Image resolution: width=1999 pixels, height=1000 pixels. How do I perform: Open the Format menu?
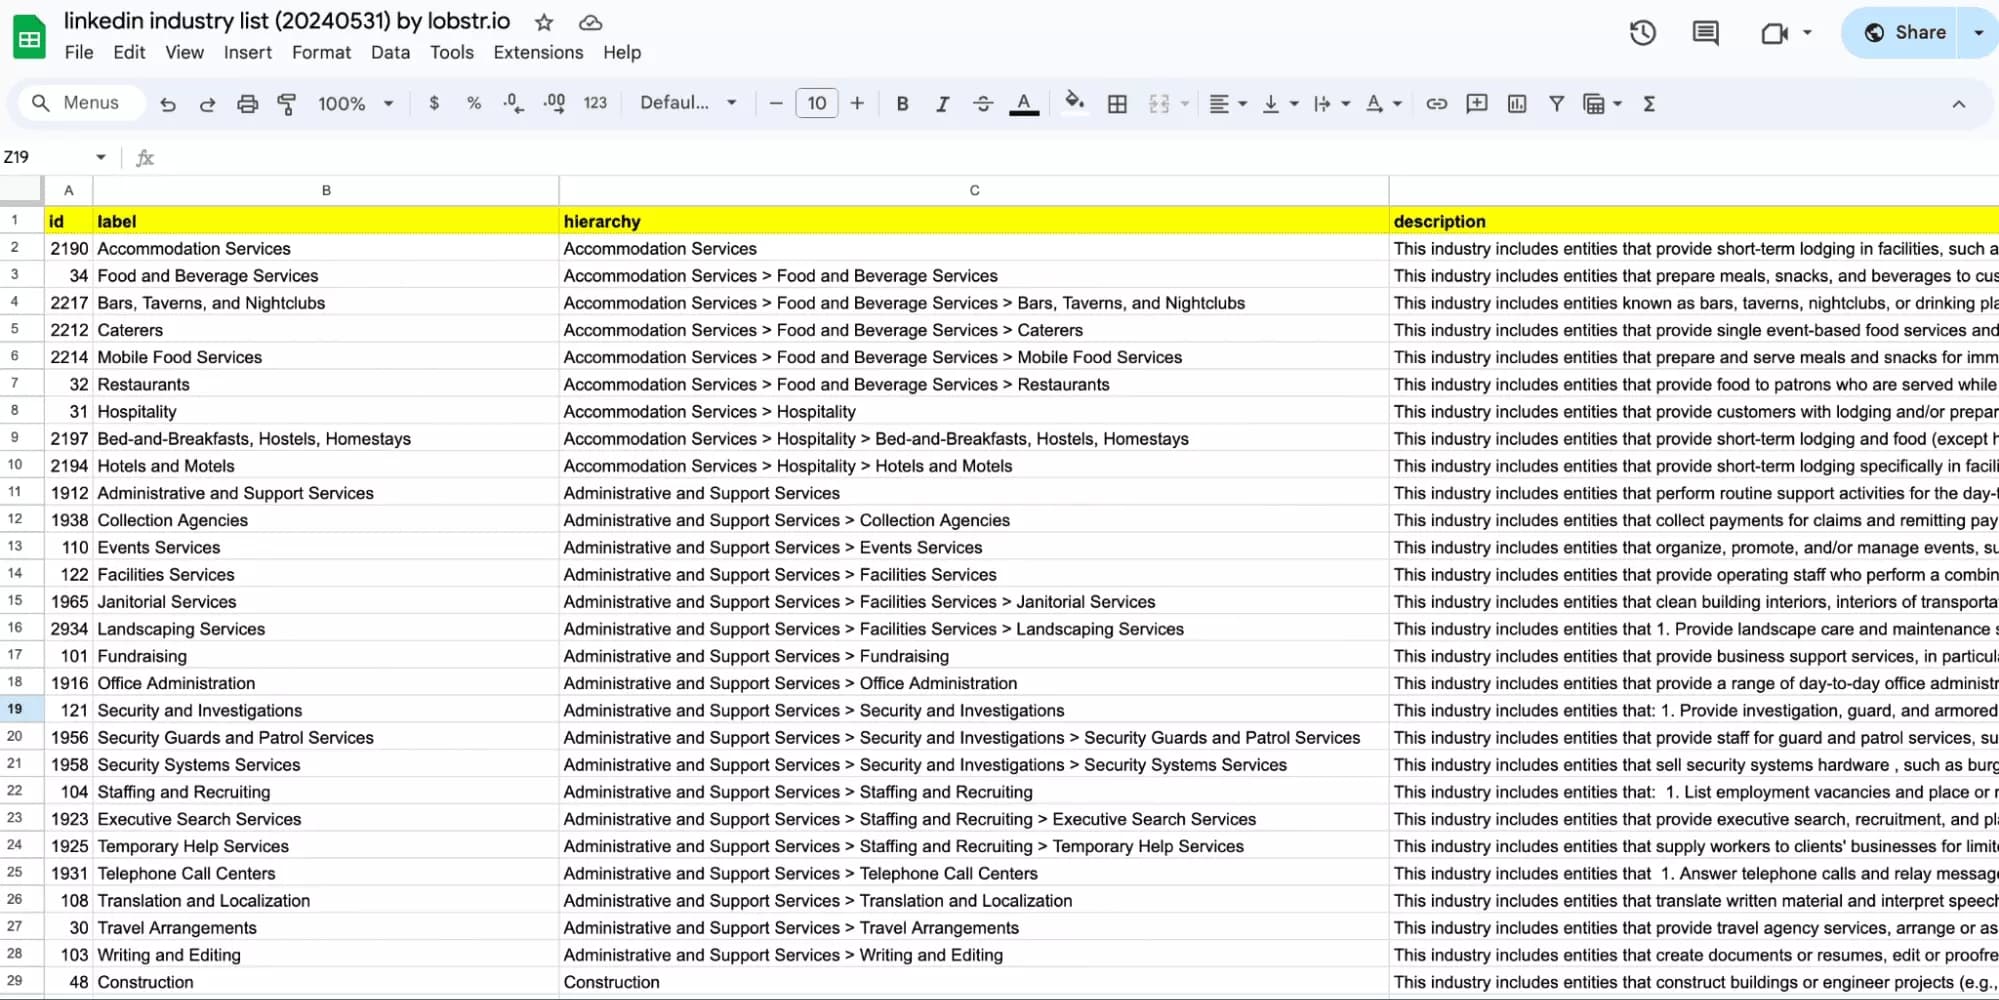coord(321,52)
